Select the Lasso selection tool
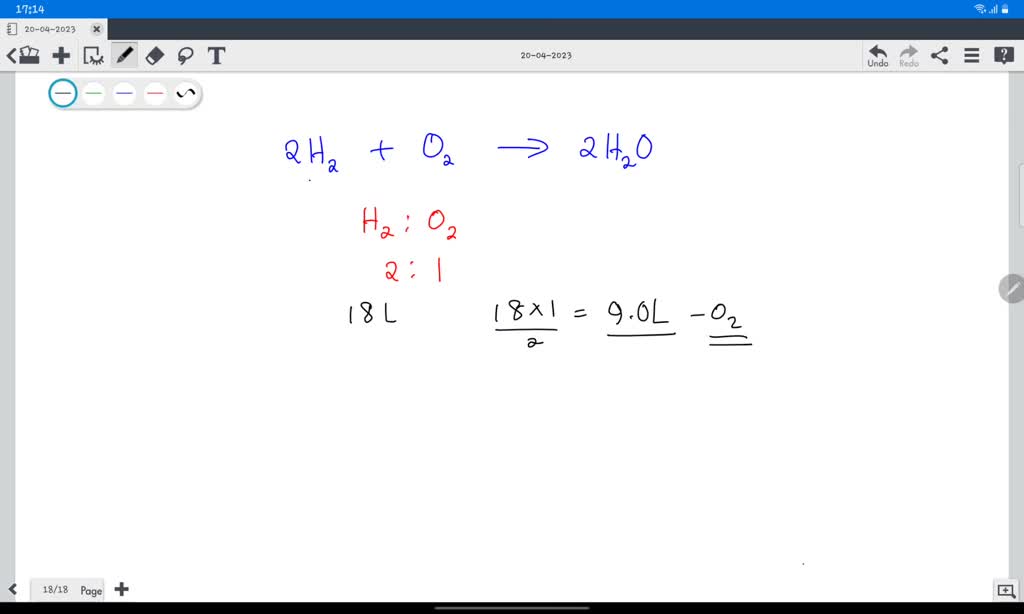Image resolution: width=1024 pixels, height=614 pixels. pyautogui.click(x=185, y=55)
